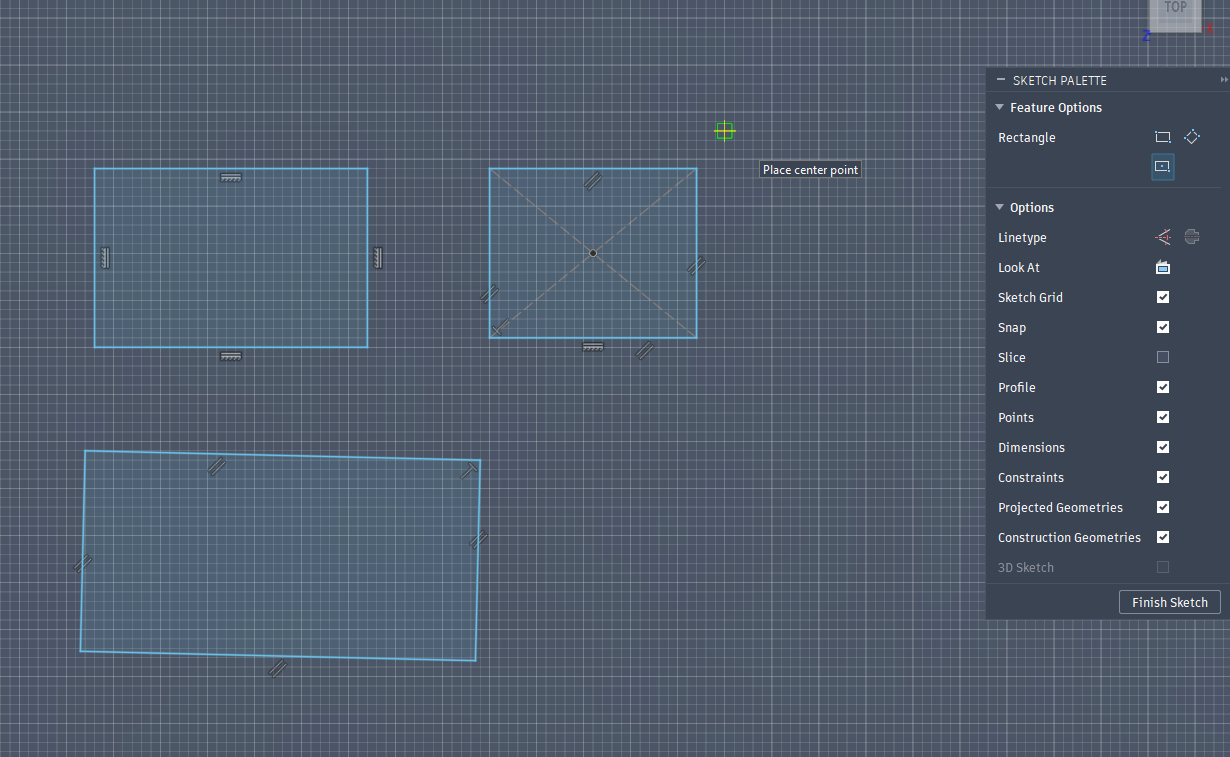Click the TOP face of the ViewCube
This screenshot has height=757, width=1230.
(x=1176, y=10)
